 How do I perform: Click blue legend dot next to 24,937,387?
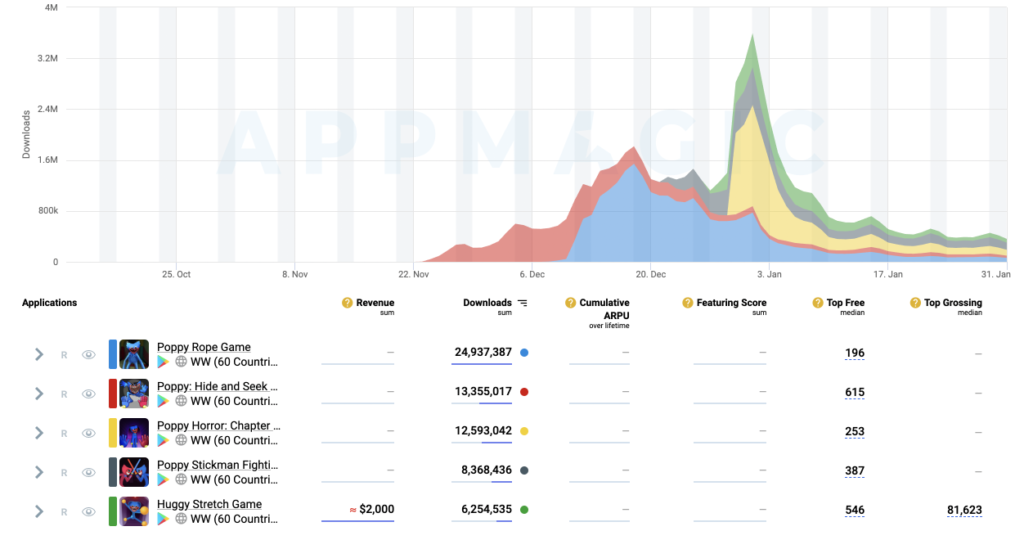[x=524, y=353]
